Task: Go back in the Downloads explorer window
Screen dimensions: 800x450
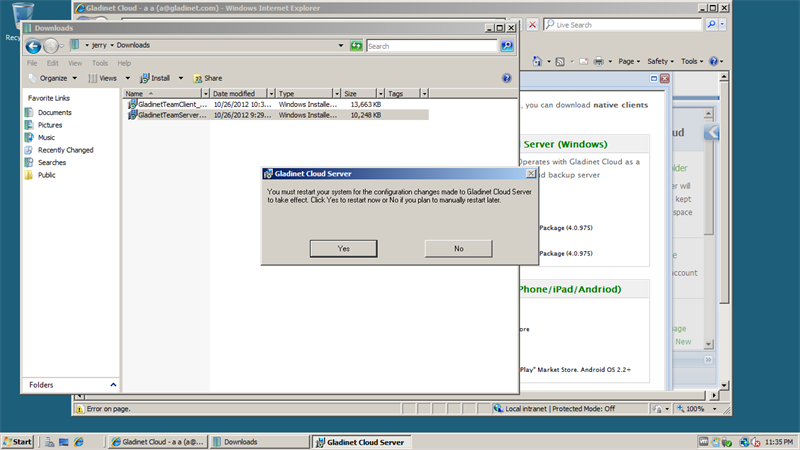Action: pos(33,46)
